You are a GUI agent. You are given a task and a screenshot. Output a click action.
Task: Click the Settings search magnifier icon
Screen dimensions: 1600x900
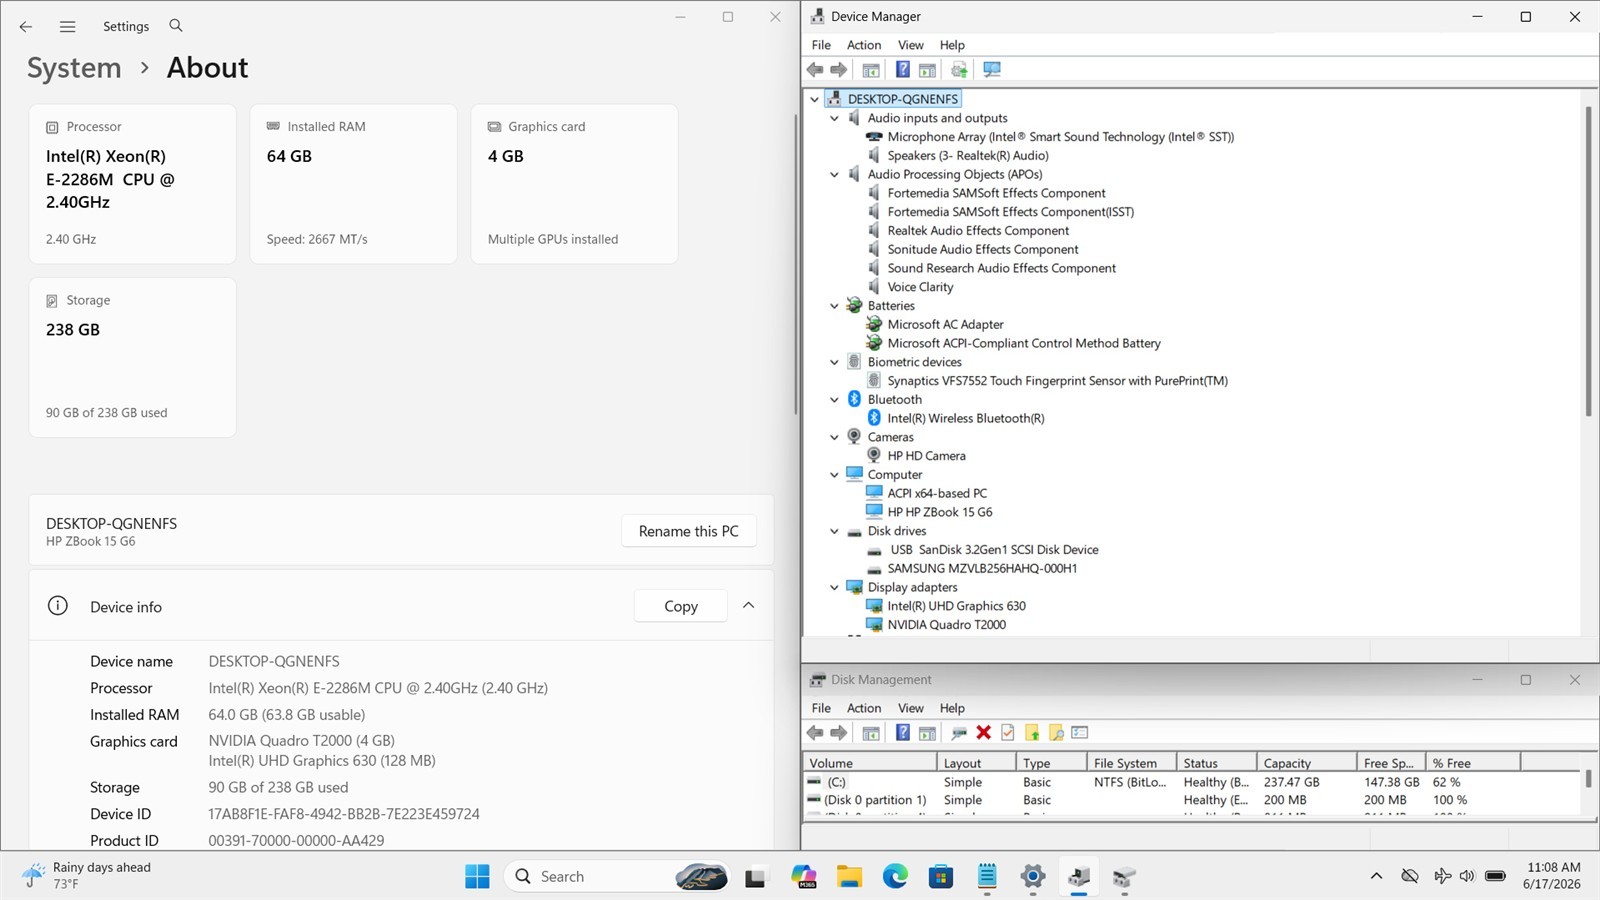pos(176,26)
